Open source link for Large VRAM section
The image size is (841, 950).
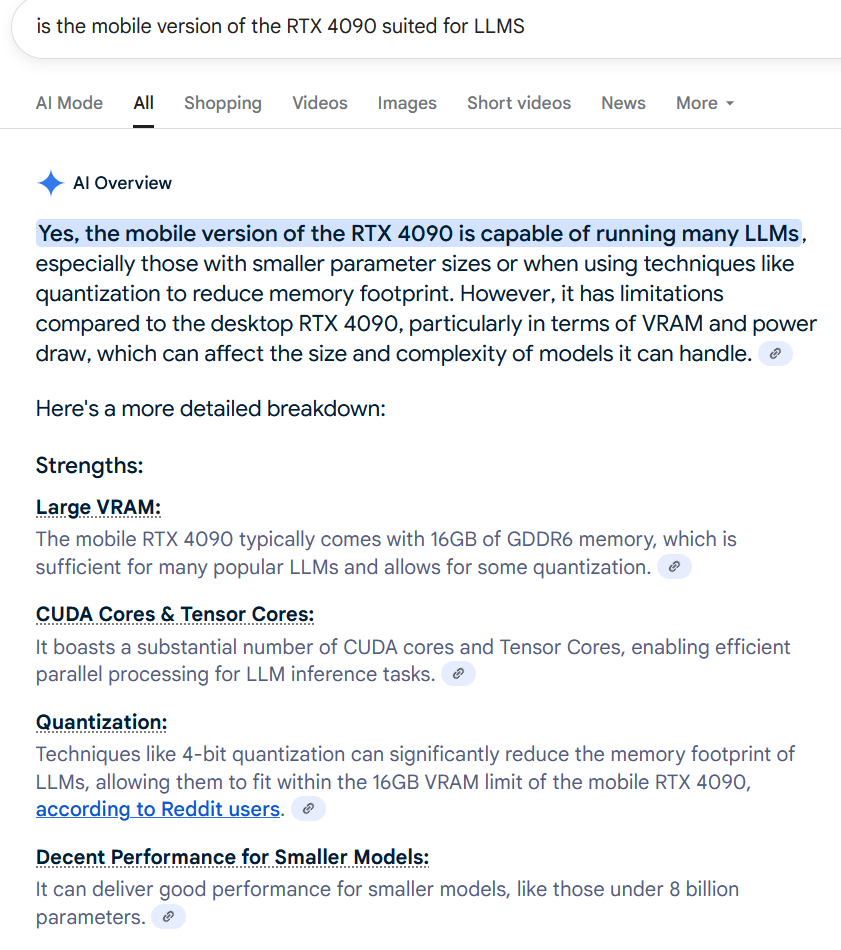[x=674, y=567]
